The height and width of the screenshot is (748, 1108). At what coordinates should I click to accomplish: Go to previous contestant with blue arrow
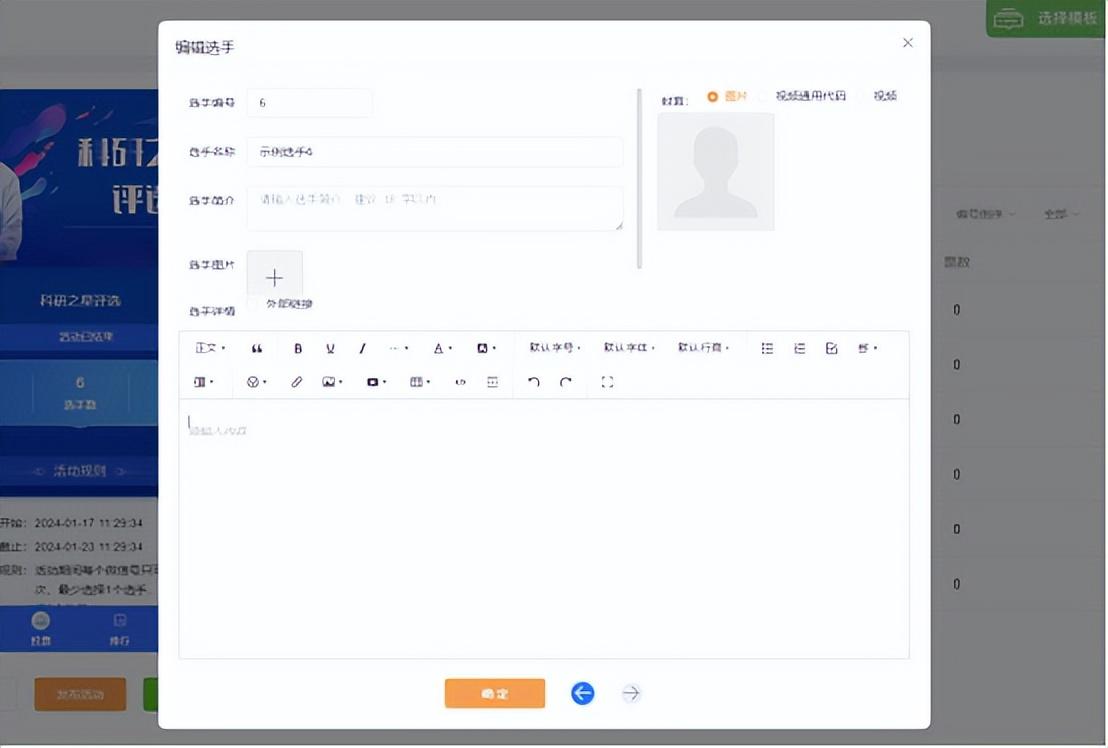click(583, 693)
